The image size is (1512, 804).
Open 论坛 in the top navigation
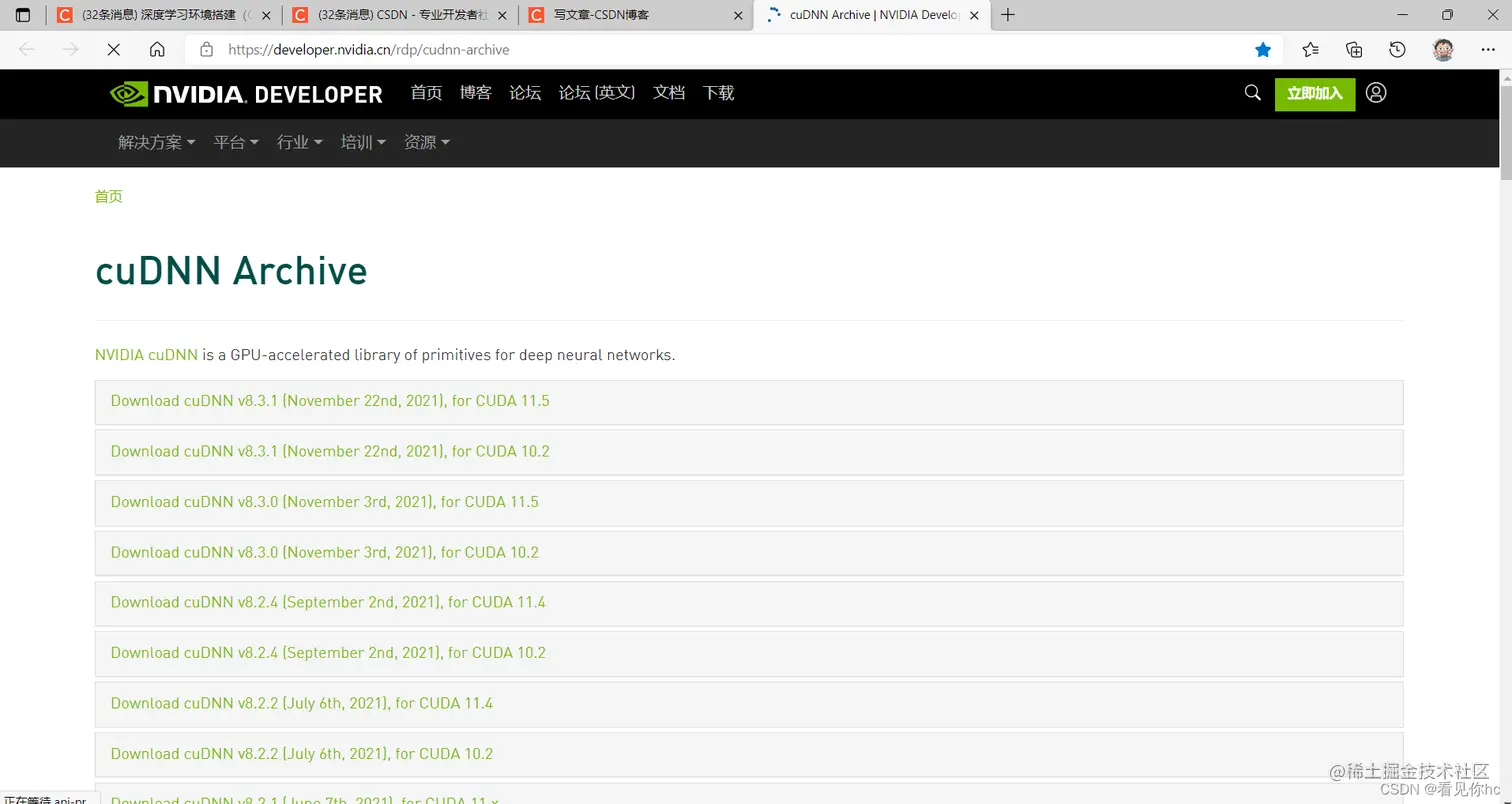pos(525,93)
